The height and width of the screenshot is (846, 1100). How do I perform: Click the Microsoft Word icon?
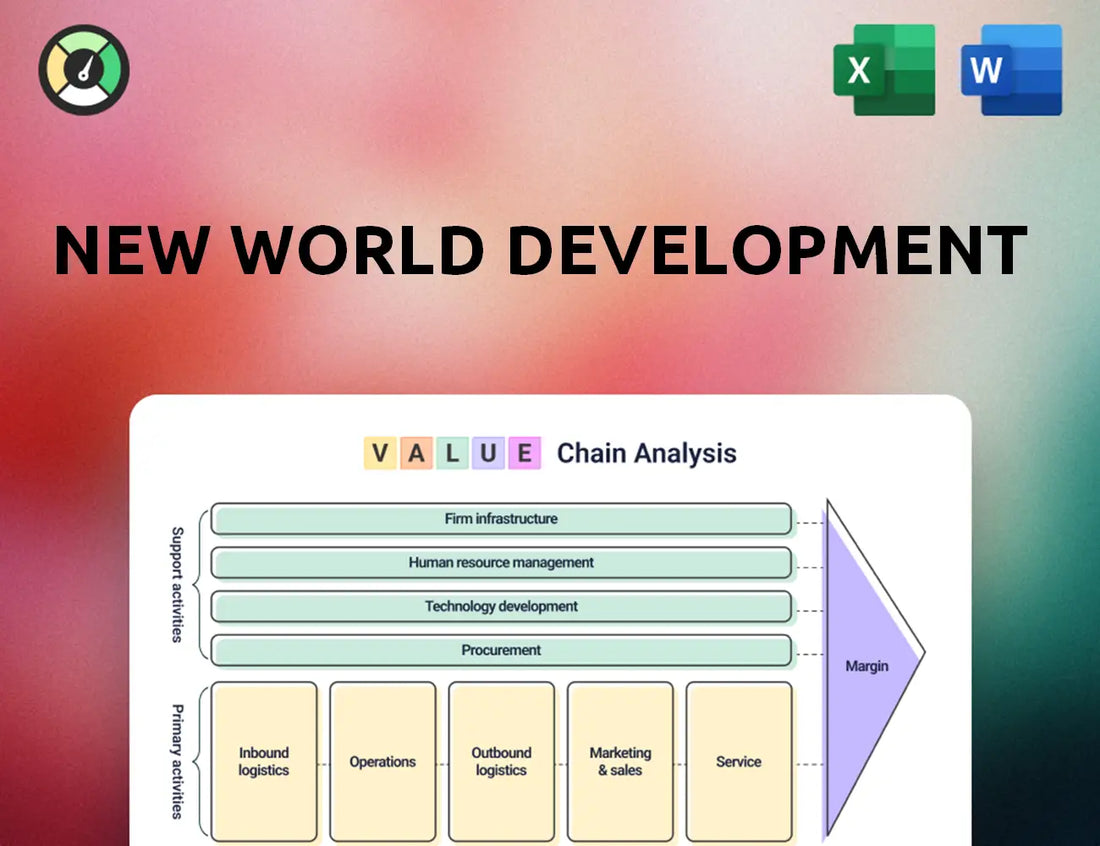pyautogui.click(x=1011, y=69)
